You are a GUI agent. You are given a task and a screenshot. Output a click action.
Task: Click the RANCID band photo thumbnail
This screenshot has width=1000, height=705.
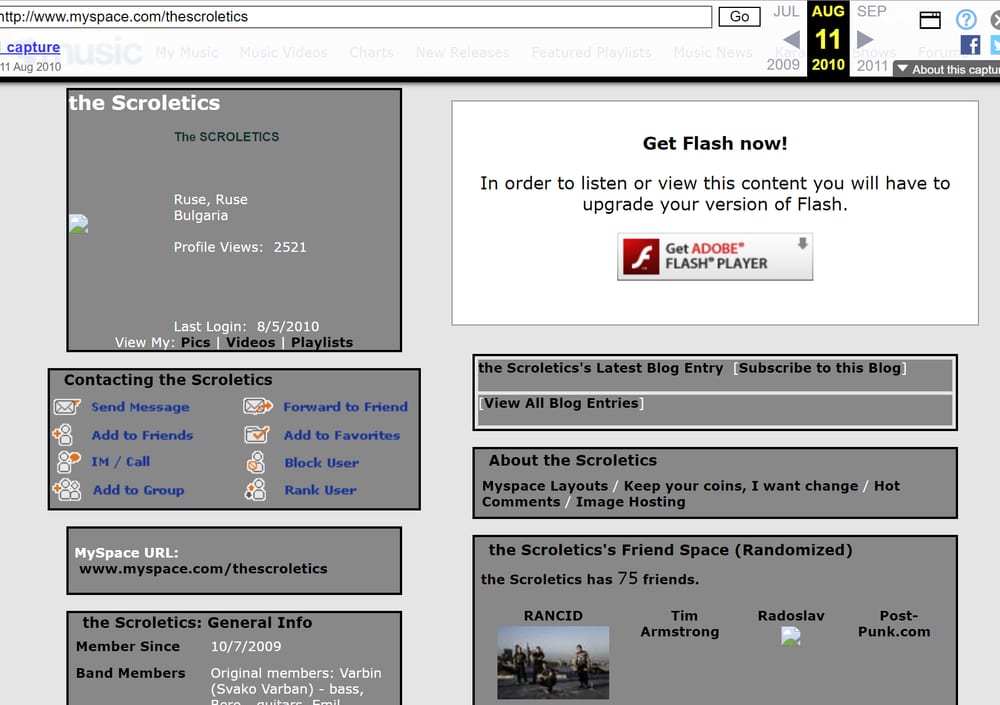click(x=553, y=662)
